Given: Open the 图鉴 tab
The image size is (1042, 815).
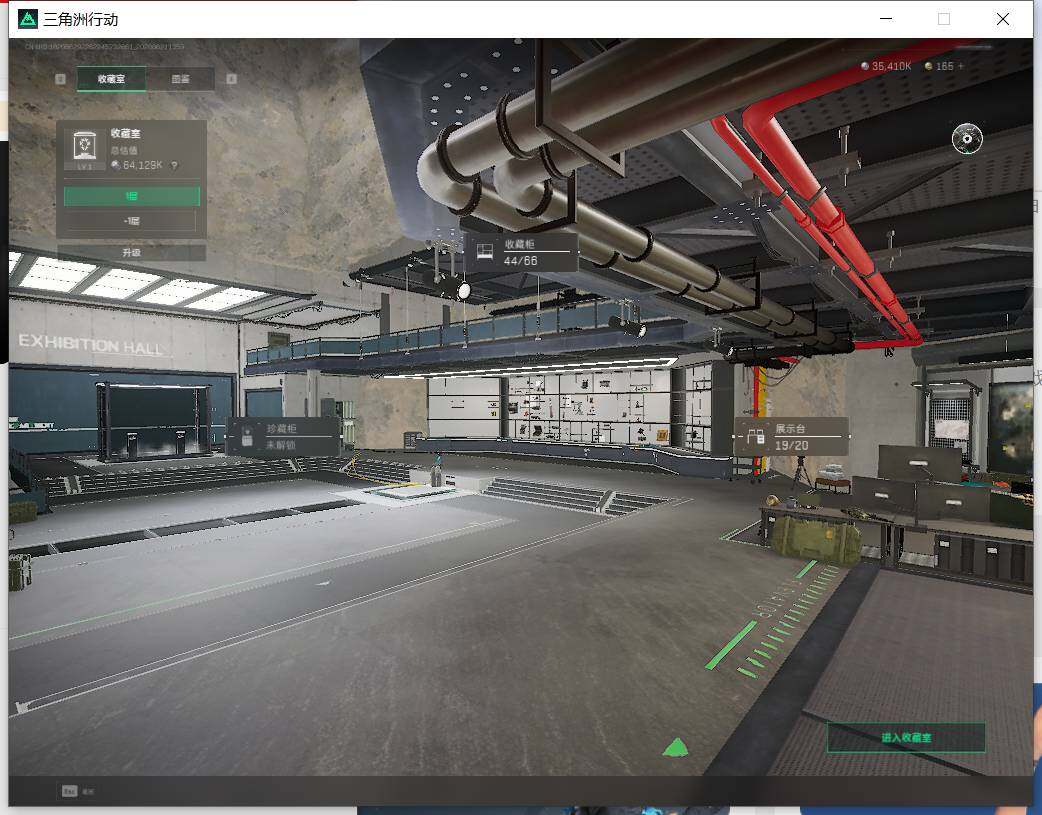Looking at the screenshot, I should click(x=181, y=78).
